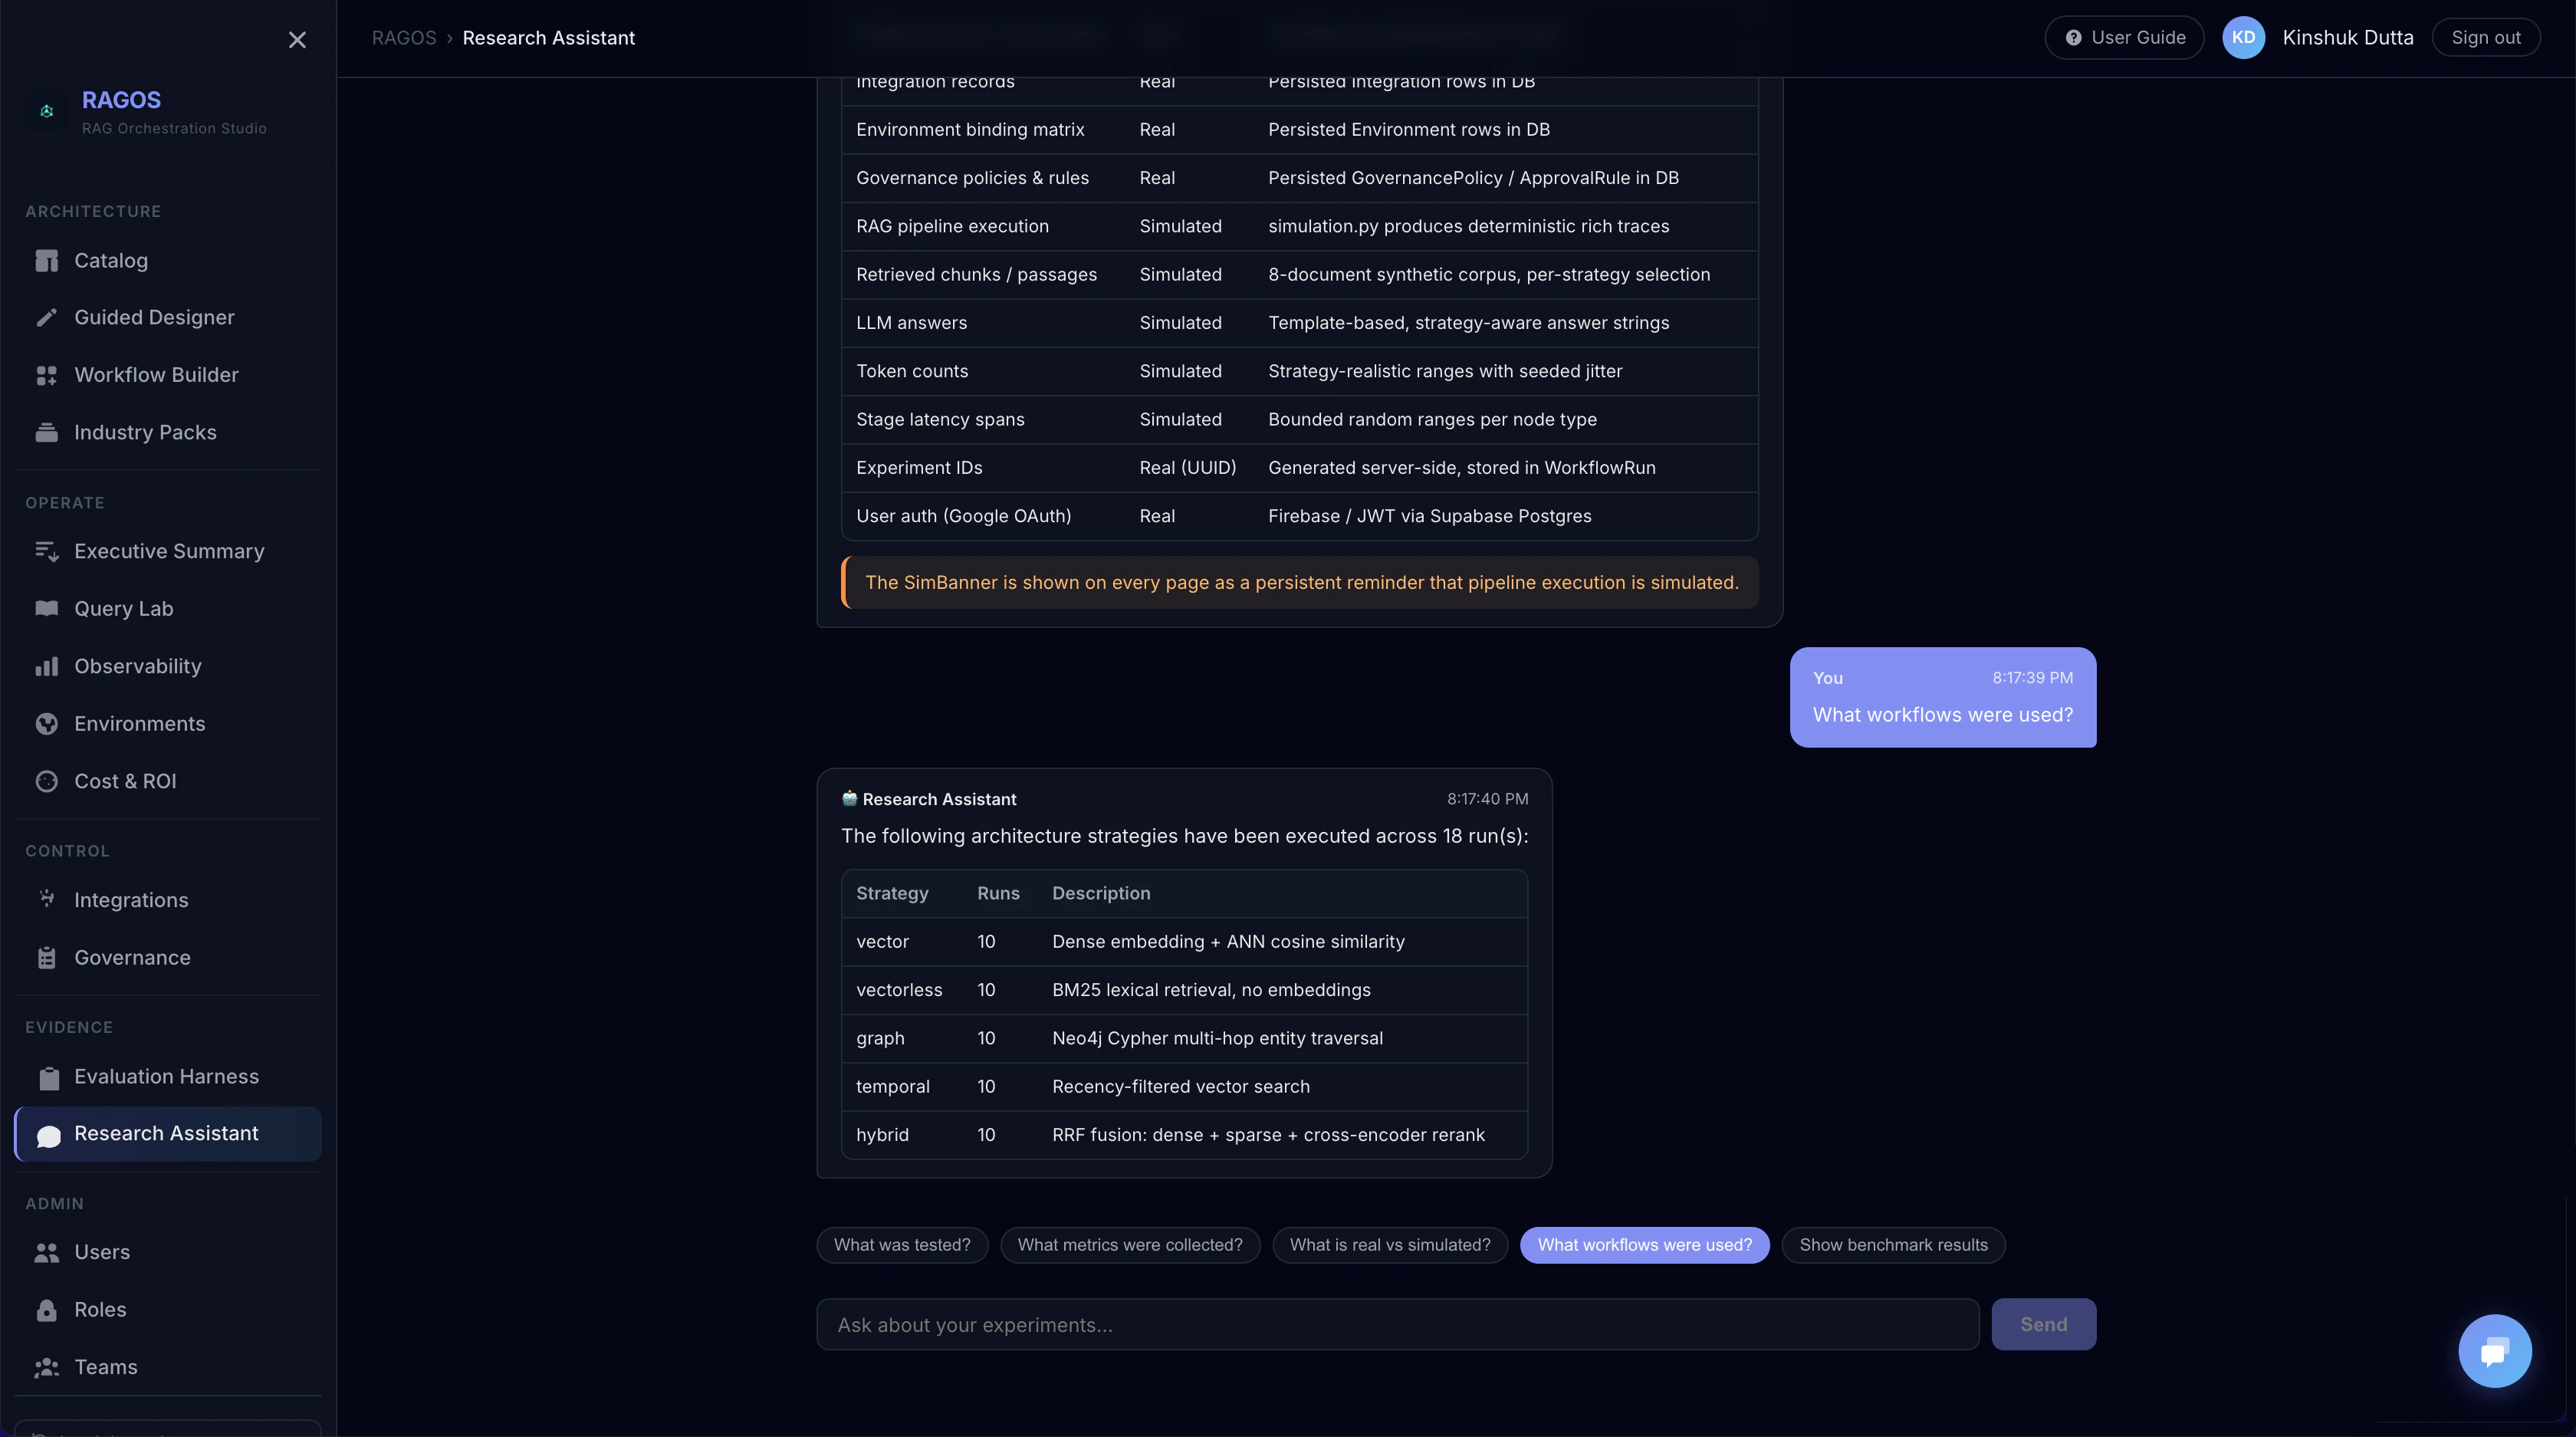Select the Guided Designer tool

point(154,317)
